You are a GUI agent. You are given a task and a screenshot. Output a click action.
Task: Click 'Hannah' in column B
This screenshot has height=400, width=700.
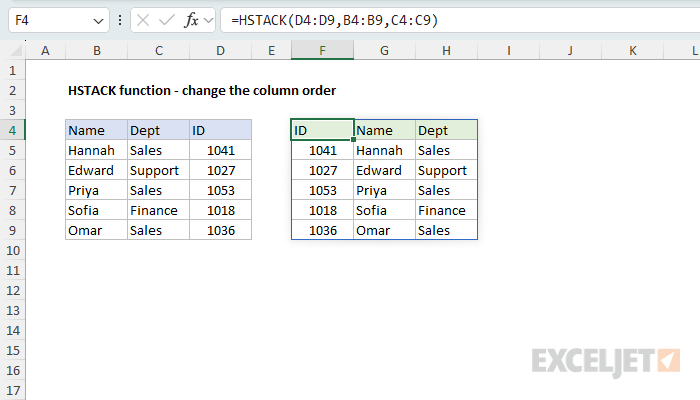pyautogui.click(x=96, y=150)
